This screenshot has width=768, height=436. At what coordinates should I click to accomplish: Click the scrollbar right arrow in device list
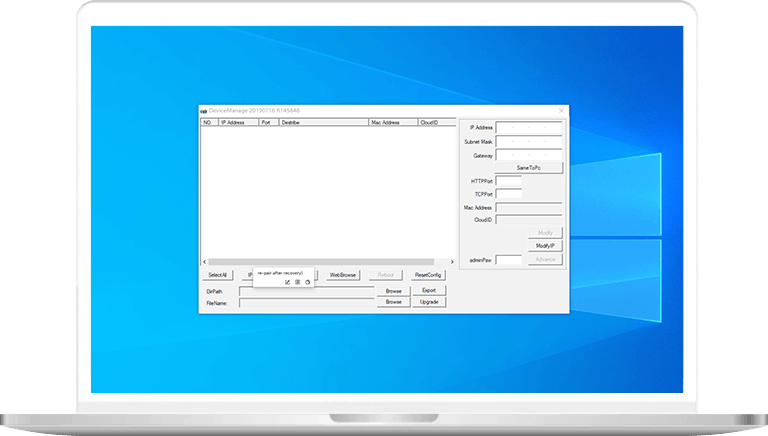[452, 262]
